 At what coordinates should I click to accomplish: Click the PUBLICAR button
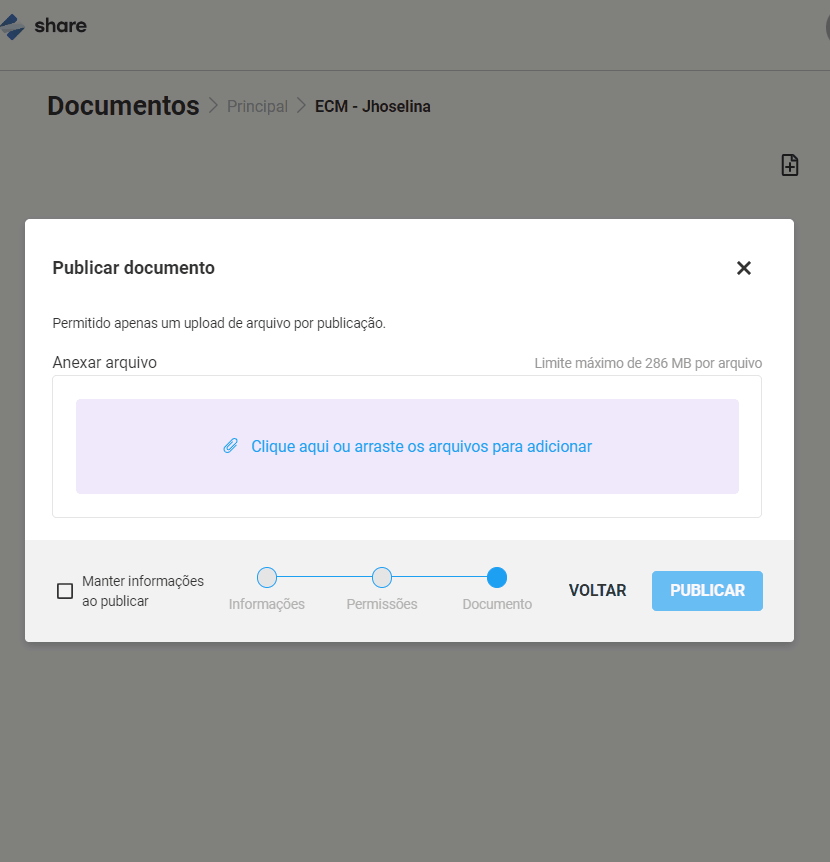pyautogui.click(x=707, y=590)
